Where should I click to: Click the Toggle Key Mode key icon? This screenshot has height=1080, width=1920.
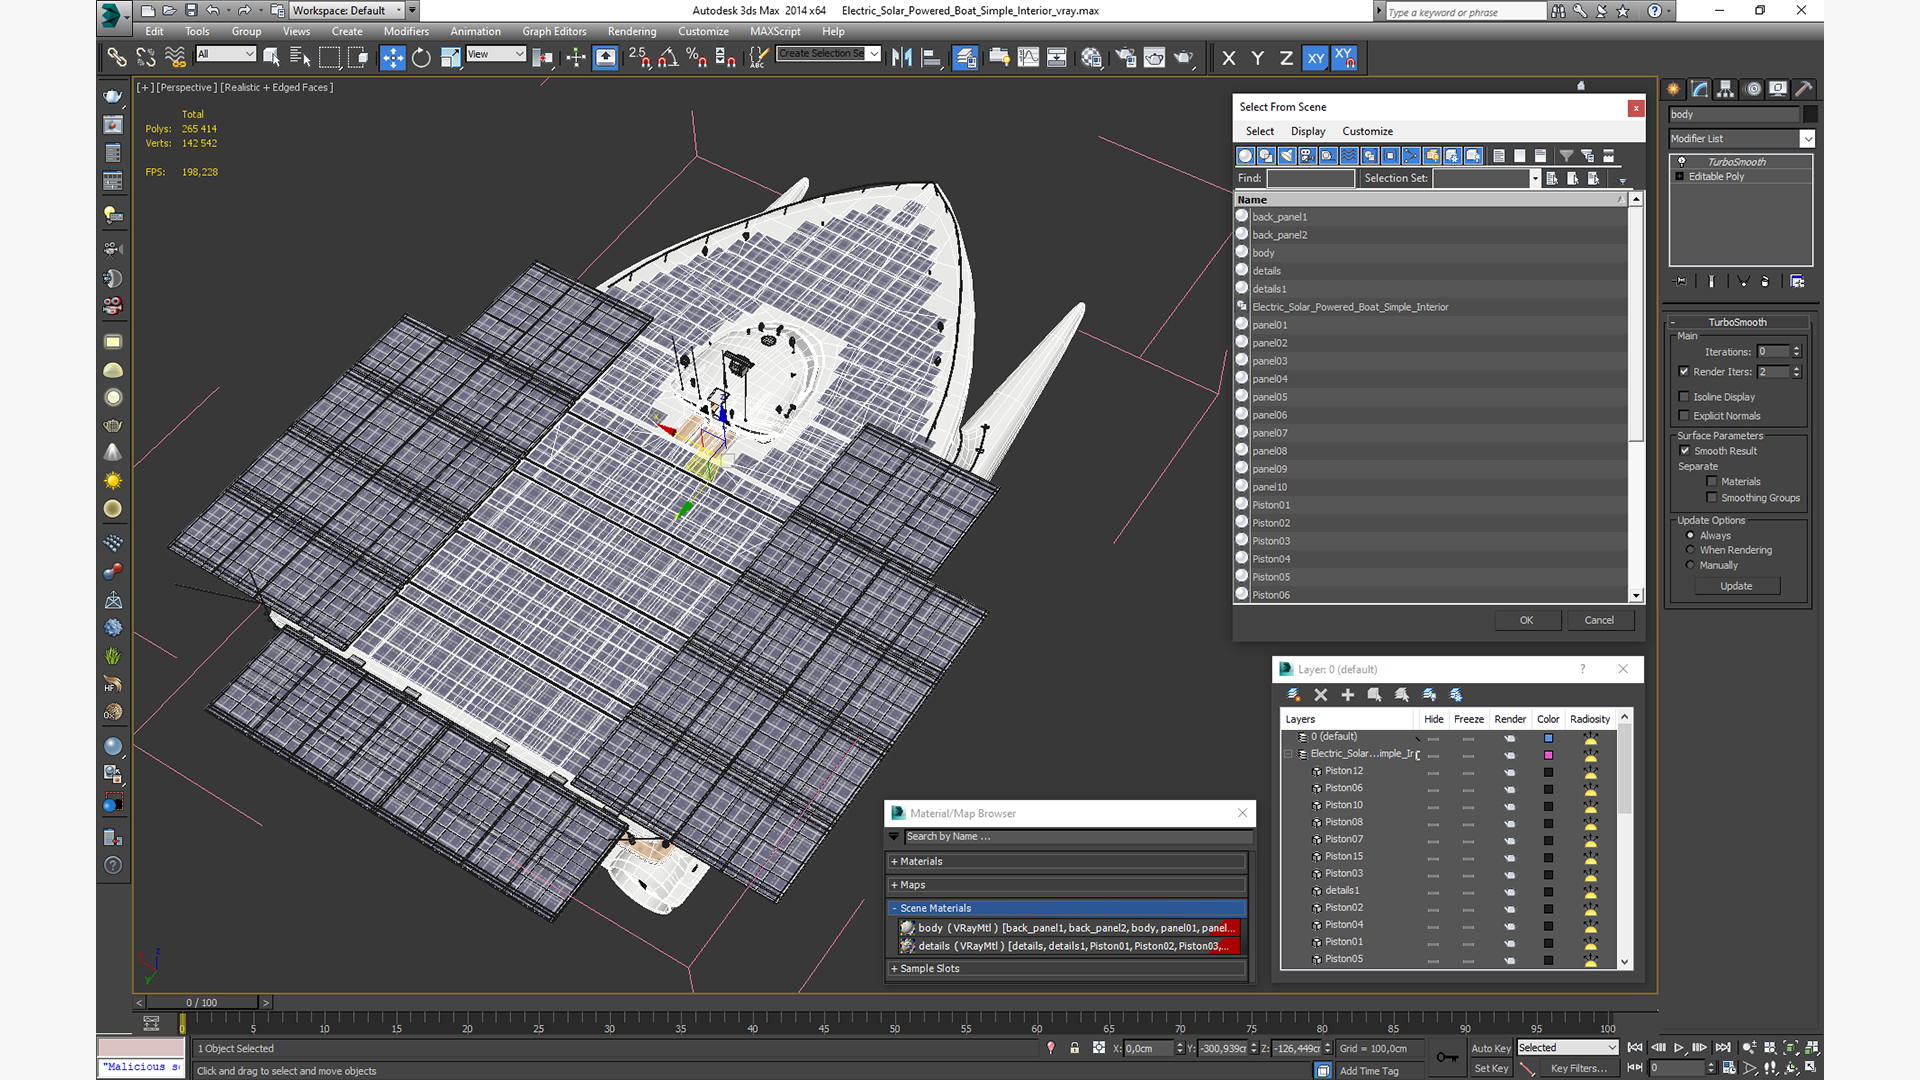[1446, 1058]
